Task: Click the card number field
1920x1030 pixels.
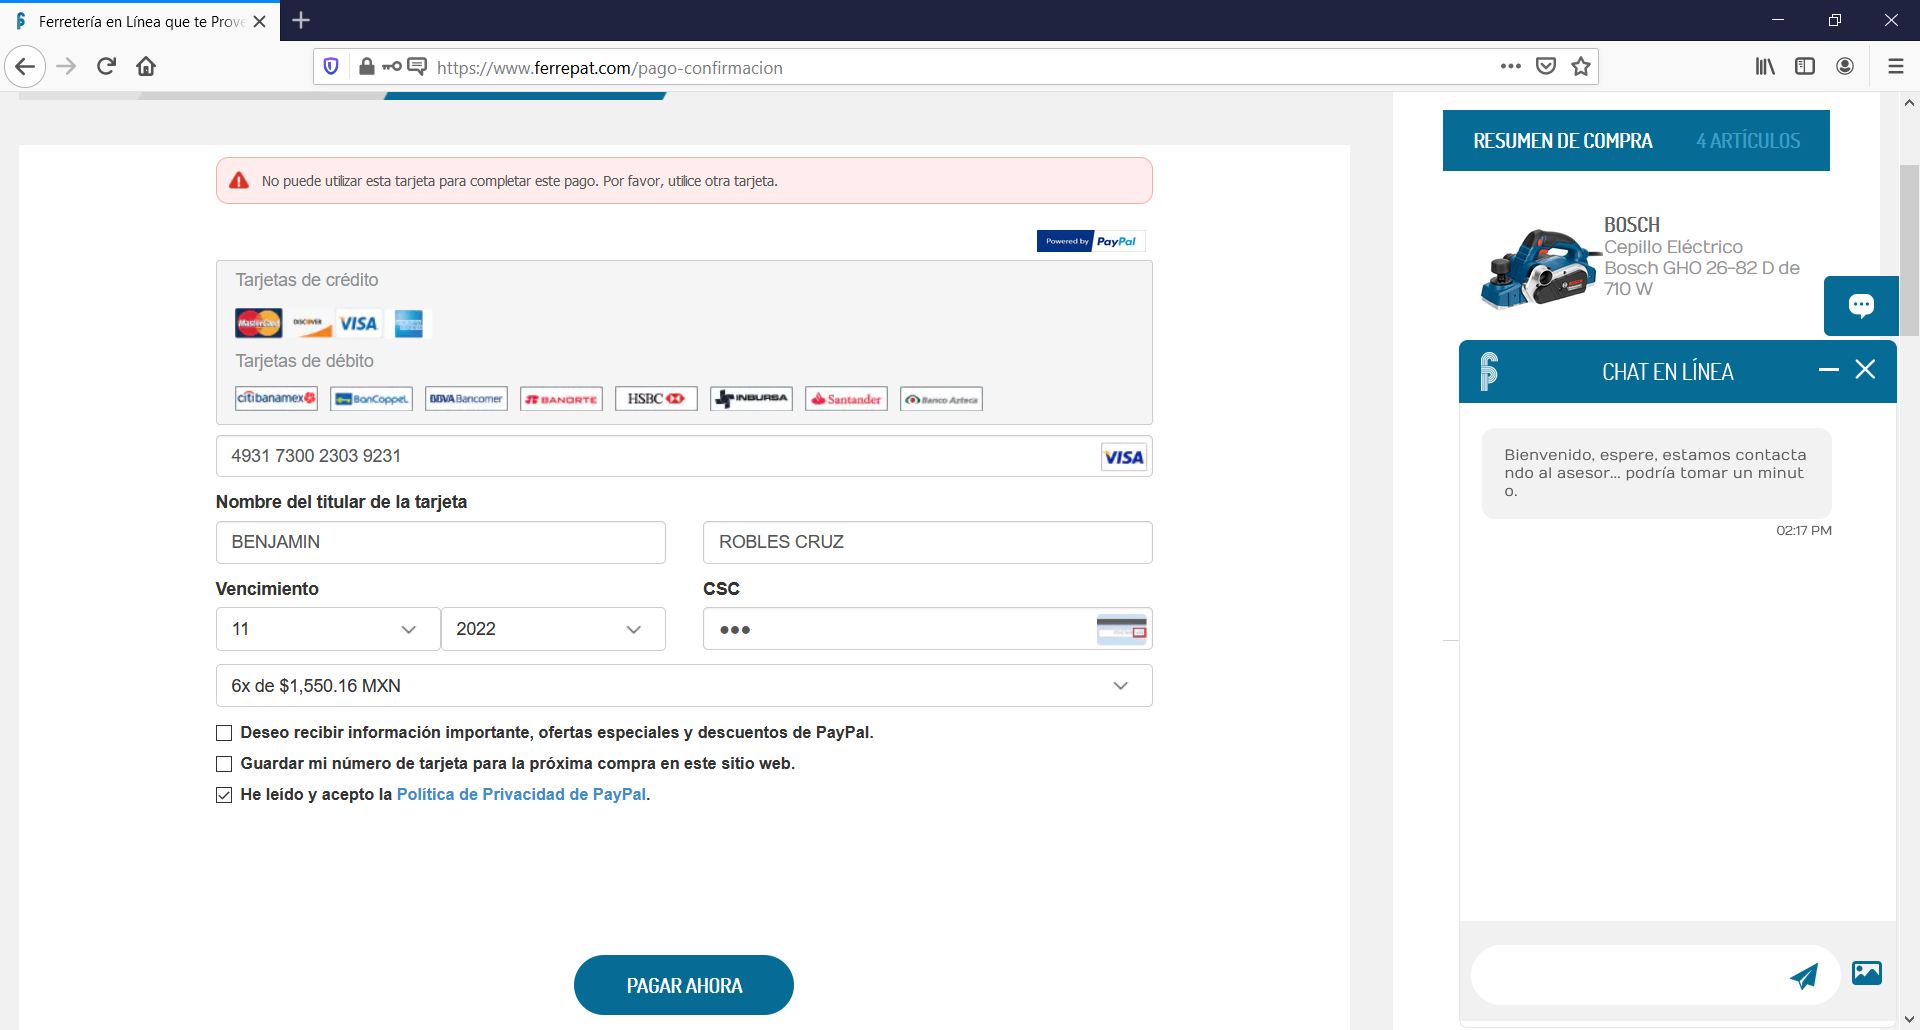Action: pyautogui.click(x=684, y=456)
